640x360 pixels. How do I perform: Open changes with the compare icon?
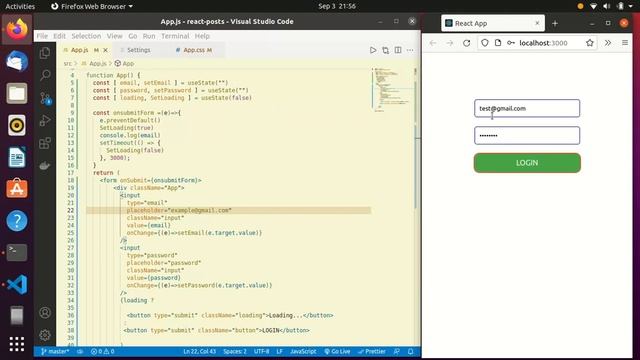385,50
